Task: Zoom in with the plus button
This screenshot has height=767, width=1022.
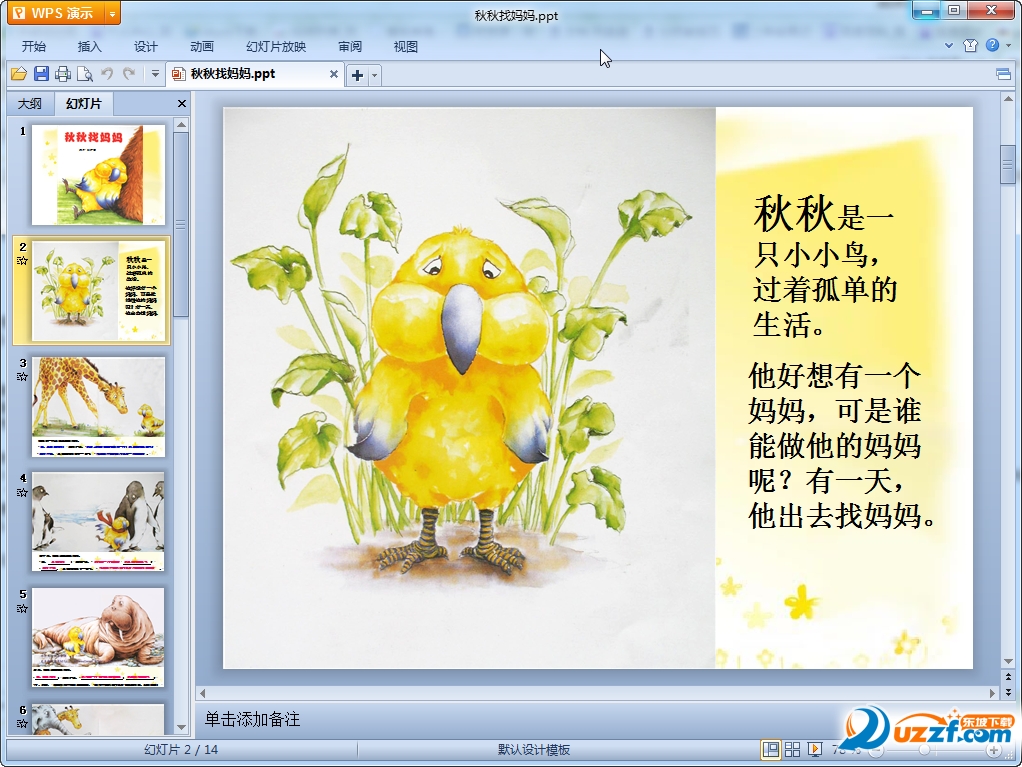Action: pos(994,751)
